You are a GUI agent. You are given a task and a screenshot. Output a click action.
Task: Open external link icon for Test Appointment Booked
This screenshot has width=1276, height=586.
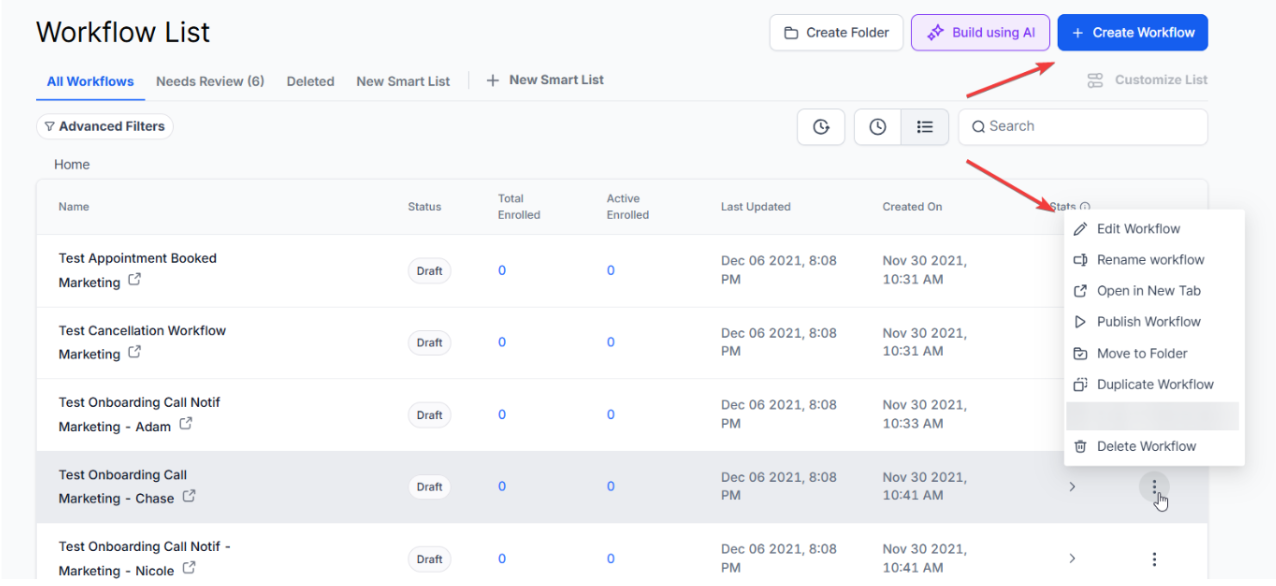tap(134, 281)
